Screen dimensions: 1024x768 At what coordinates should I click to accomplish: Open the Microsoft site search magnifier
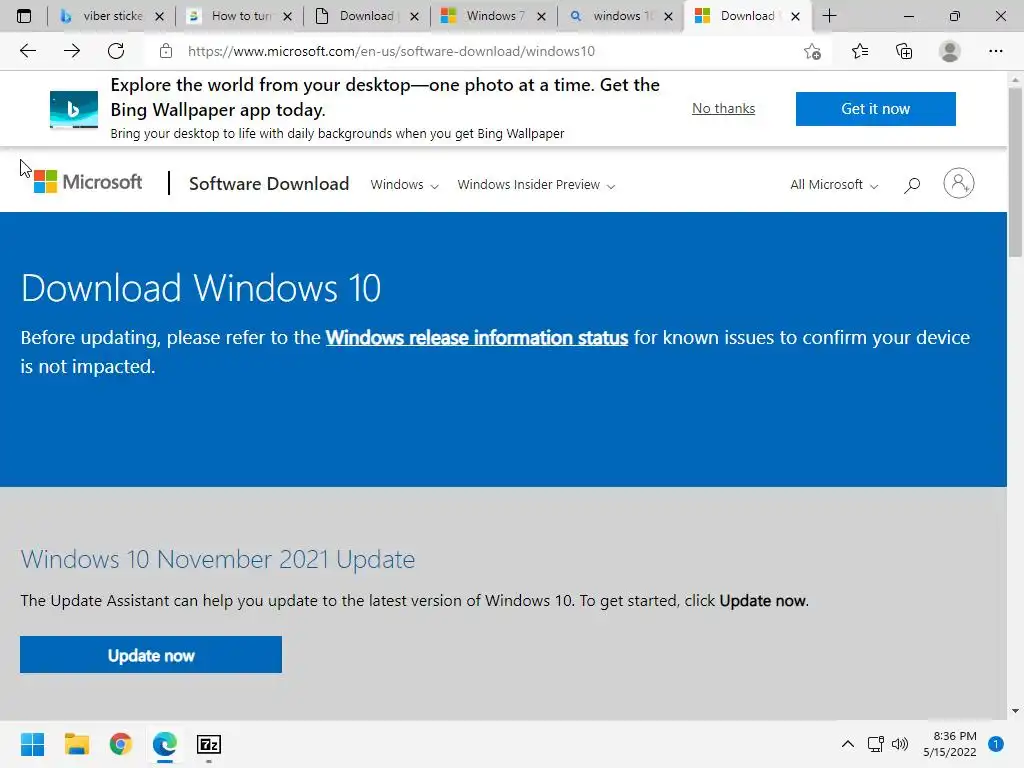click(912, 185)
